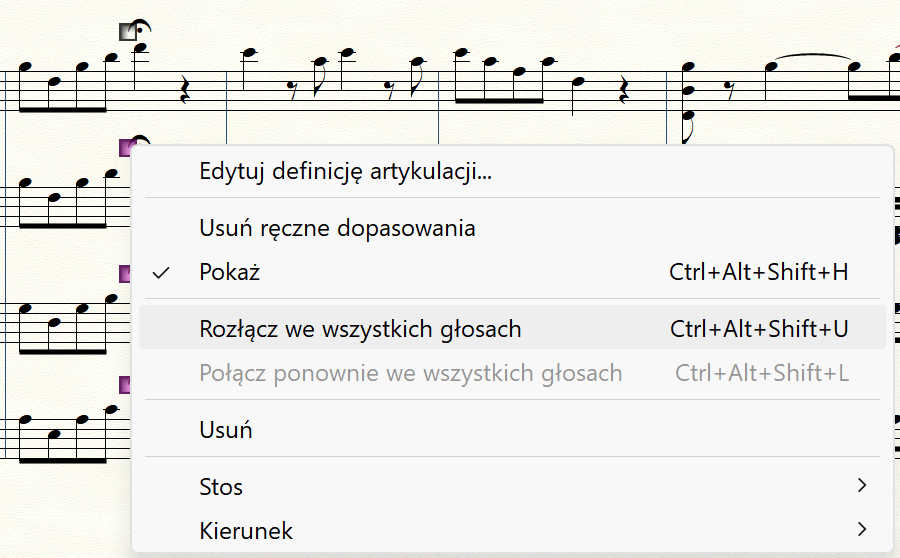
Task: Expand the Kierunek submenu arrow
Action: click(862, 529)
